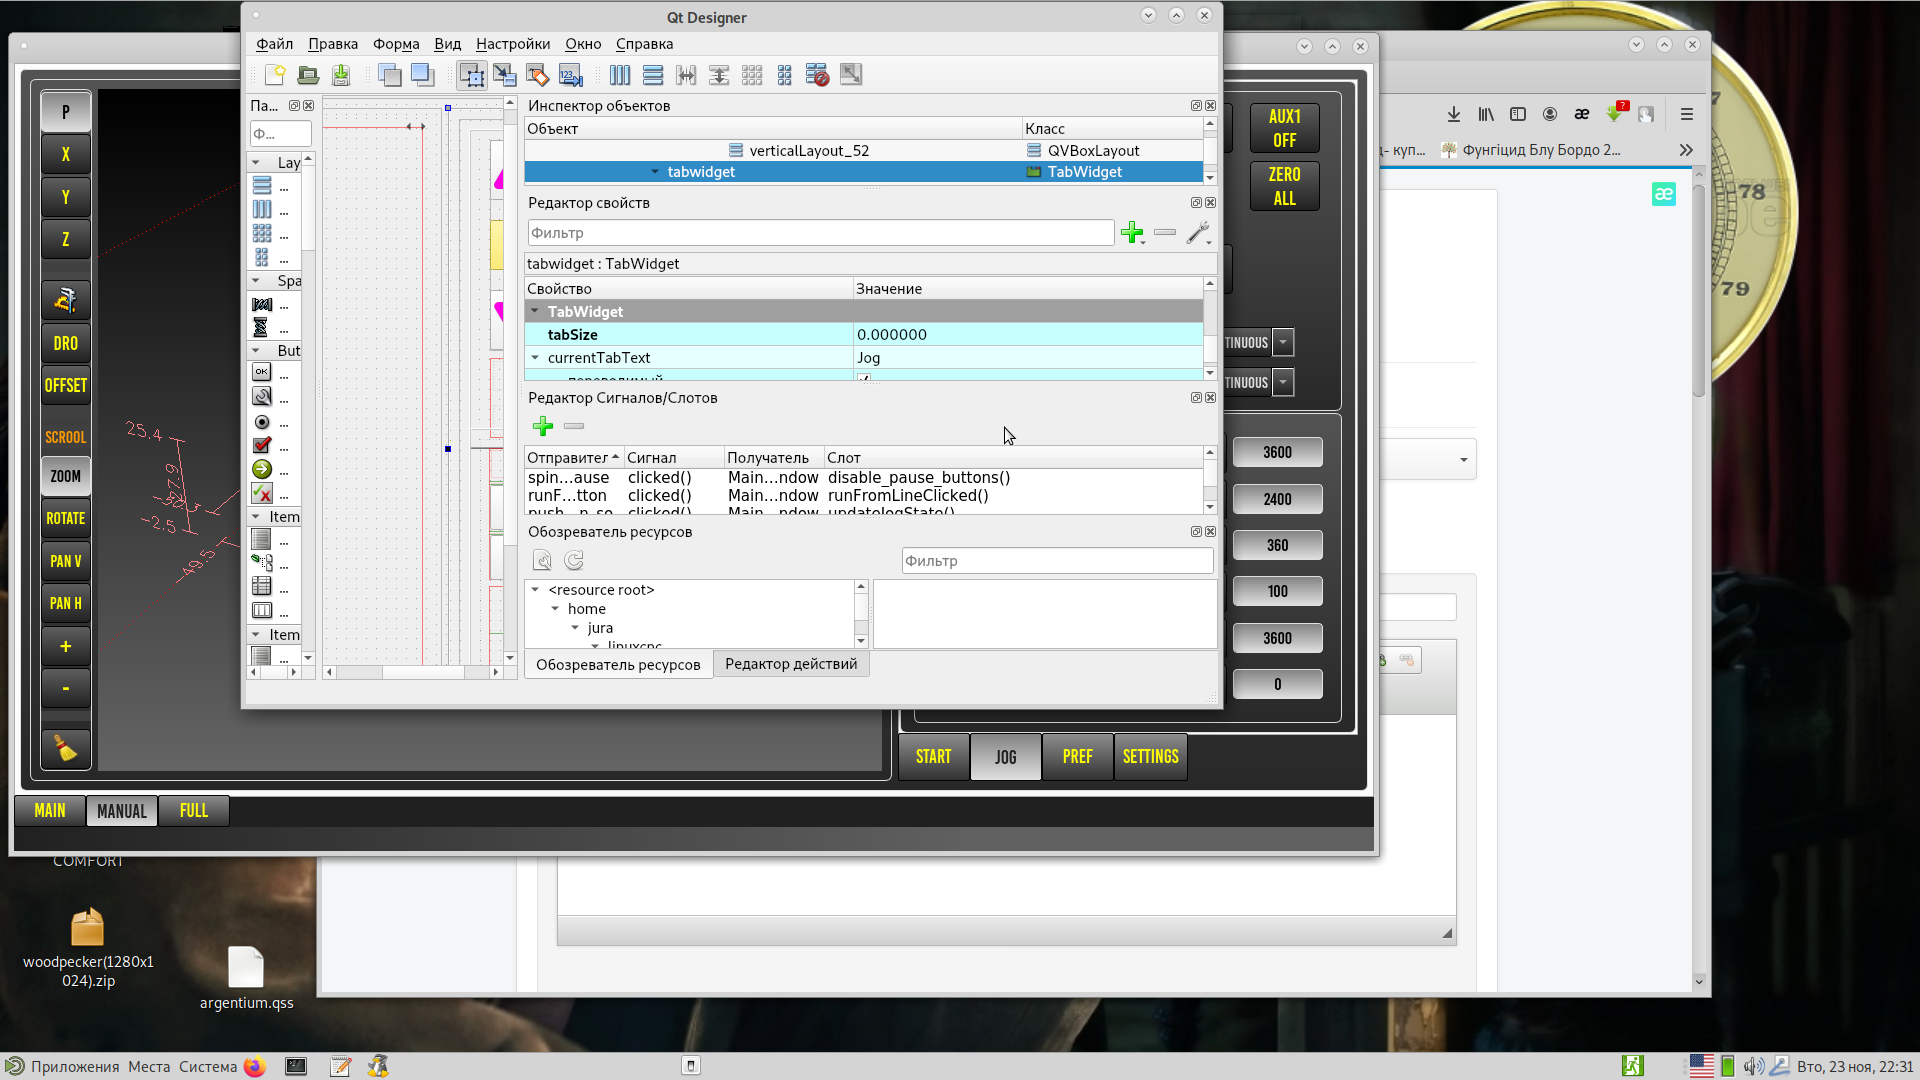Viewport: 1920px width, 1080px height.
Task: Bring the selected widget to front
Action: pyautogui.click(x=423, y=75)
